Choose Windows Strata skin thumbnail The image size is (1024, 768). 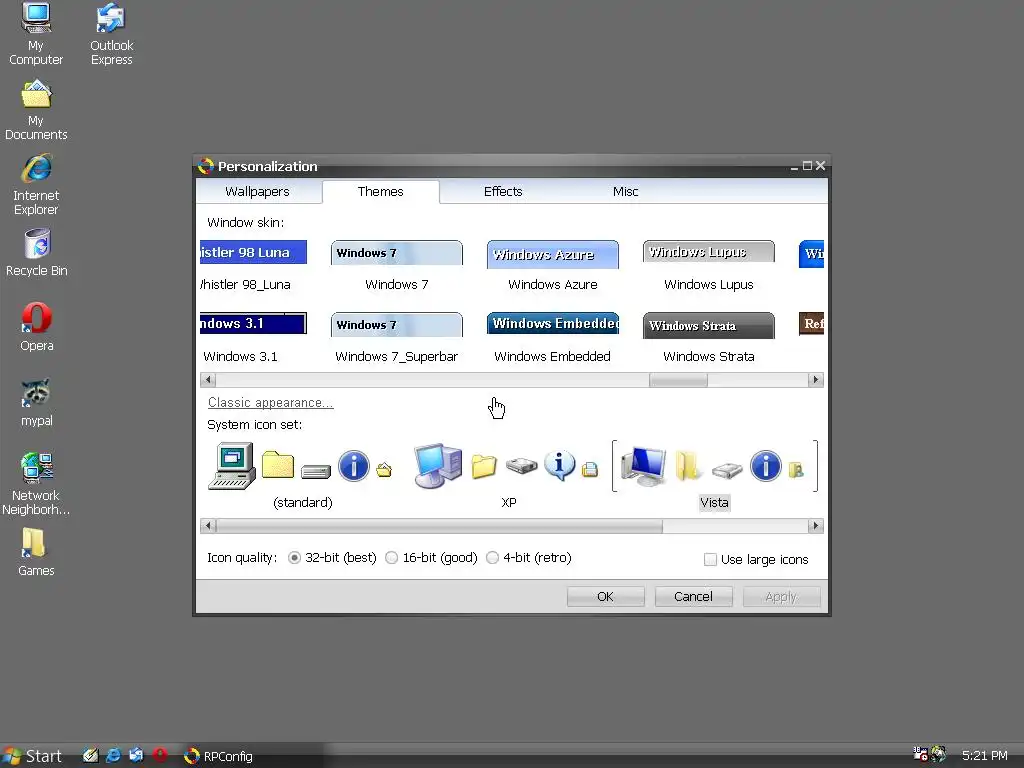coord(709,325)
